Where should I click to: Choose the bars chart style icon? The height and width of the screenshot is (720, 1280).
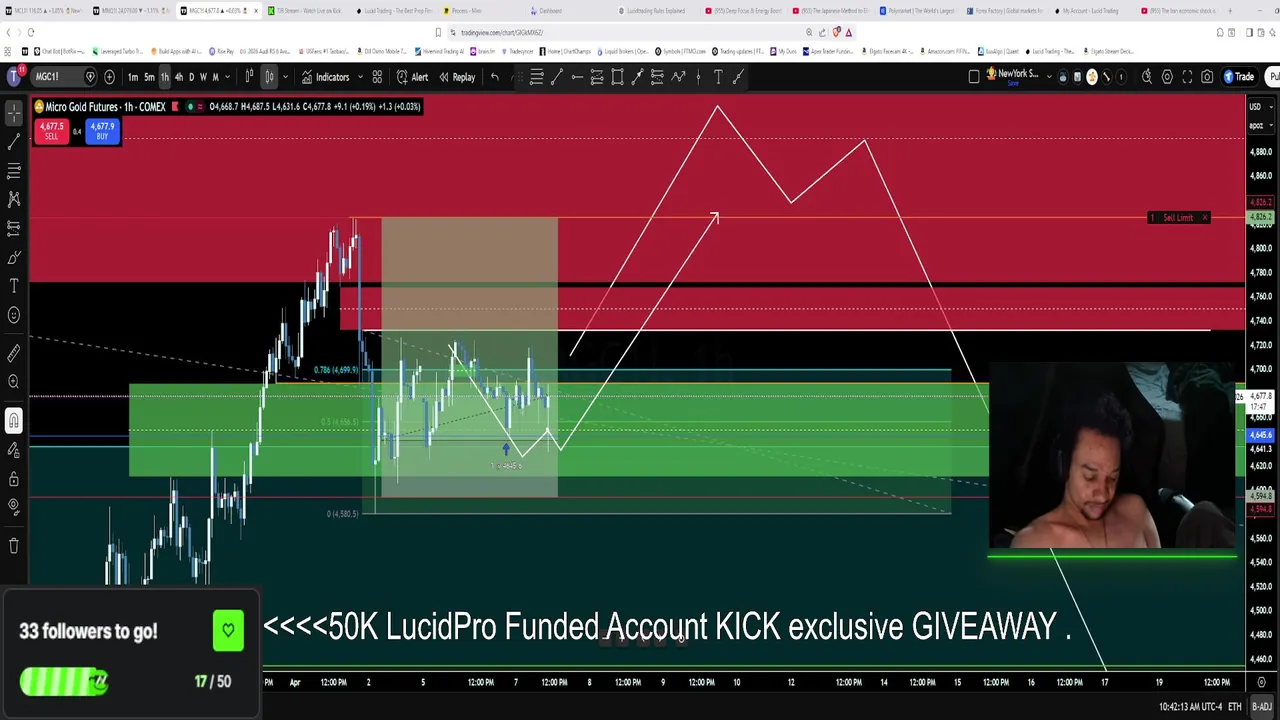point(249,77)
